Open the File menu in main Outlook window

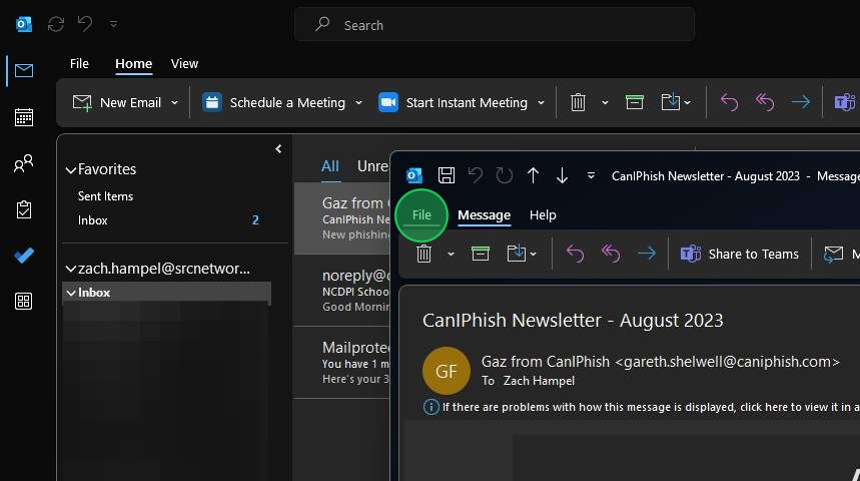coord(79,64)
